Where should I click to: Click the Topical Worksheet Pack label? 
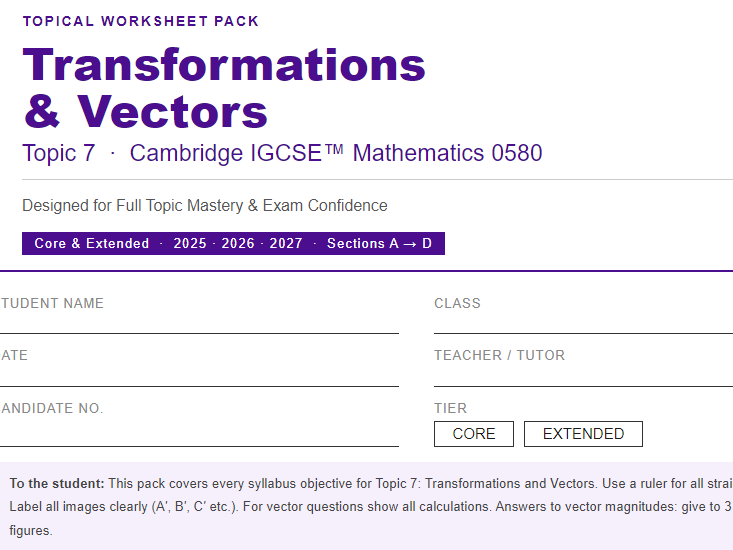[141, 21]
